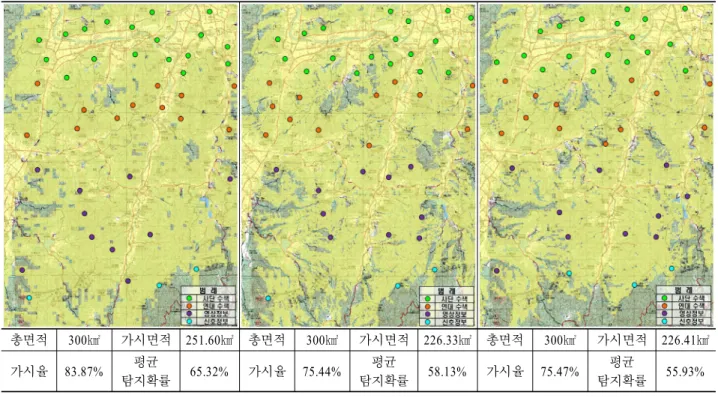Click the 범례 legend header on left map
The height and width of the screenshot is (398, 718).
[209, 290]
